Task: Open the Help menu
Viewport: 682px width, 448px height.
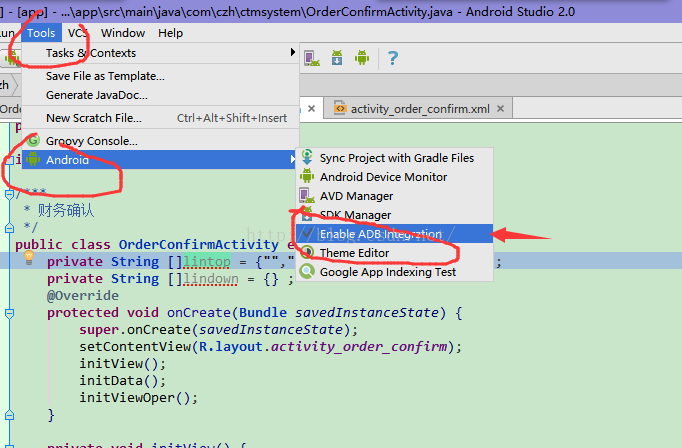Action: point(170,33)
